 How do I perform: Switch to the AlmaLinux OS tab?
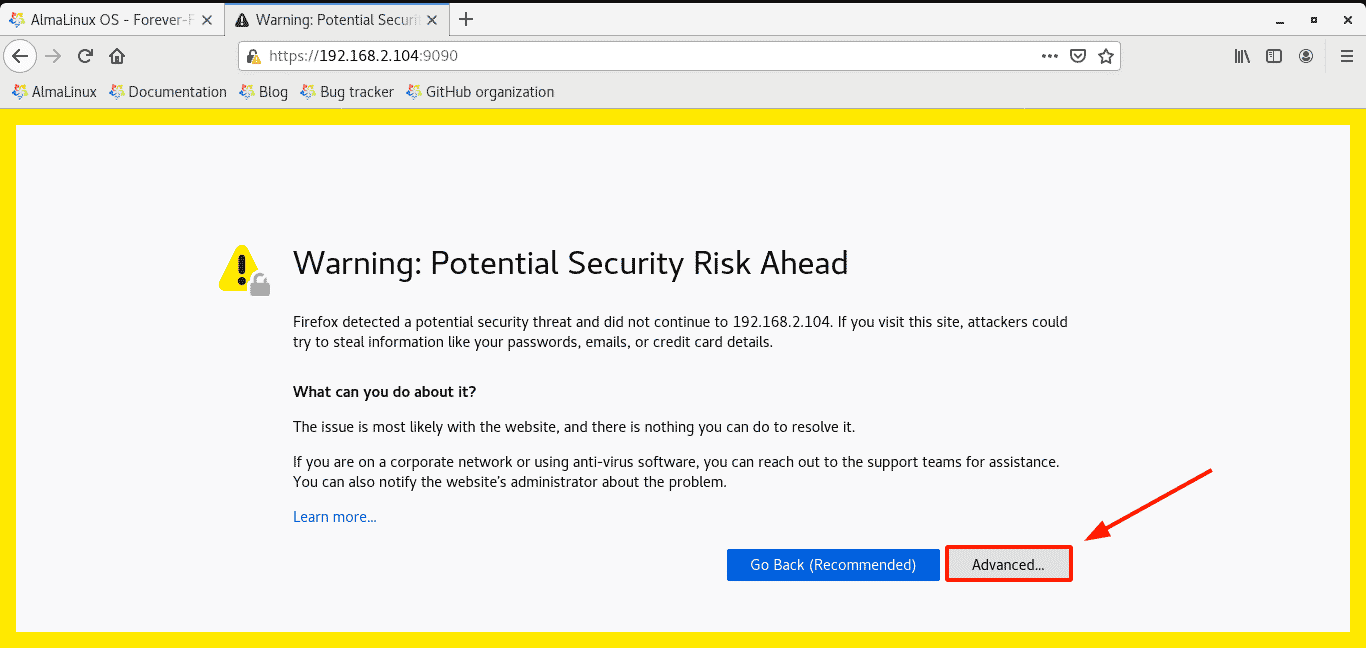[112, 19]
